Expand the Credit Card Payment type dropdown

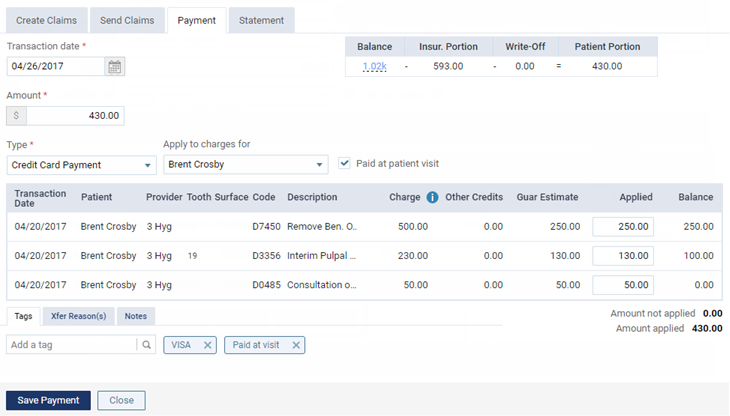pos(81,165)
